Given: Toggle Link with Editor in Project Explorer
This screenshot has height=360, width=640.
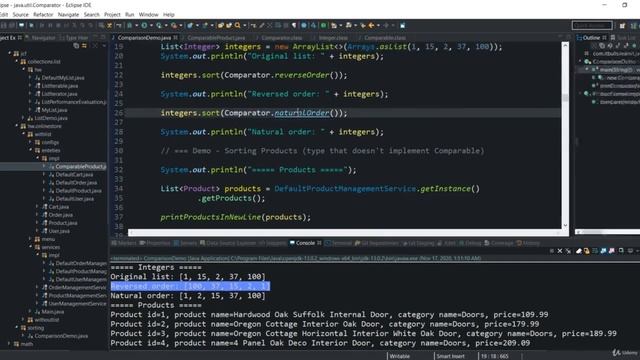Looking at the screenshot, I should pyautogui.click(x=84, y=46).
